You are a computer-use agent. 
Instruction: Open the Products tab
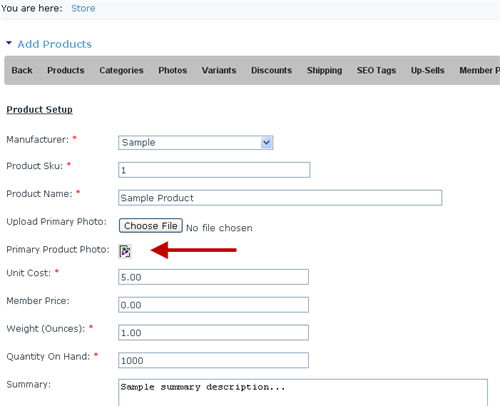click(66, 70)
